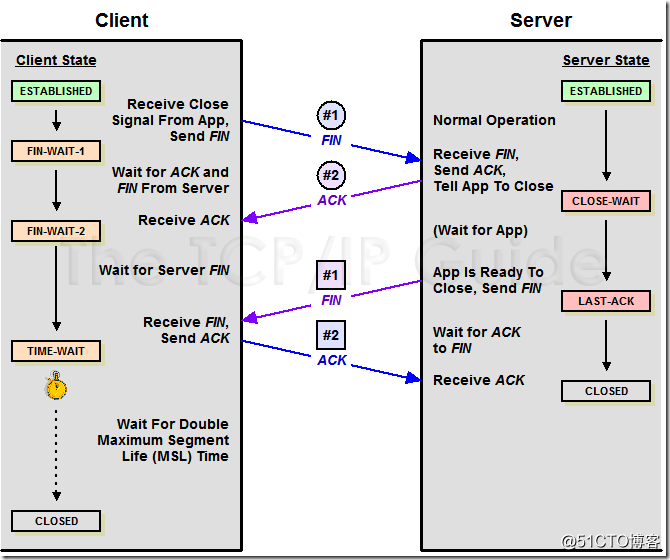Screen dimensions: 670x560
Task: Click the Client title
Action: tap(122, 20)
